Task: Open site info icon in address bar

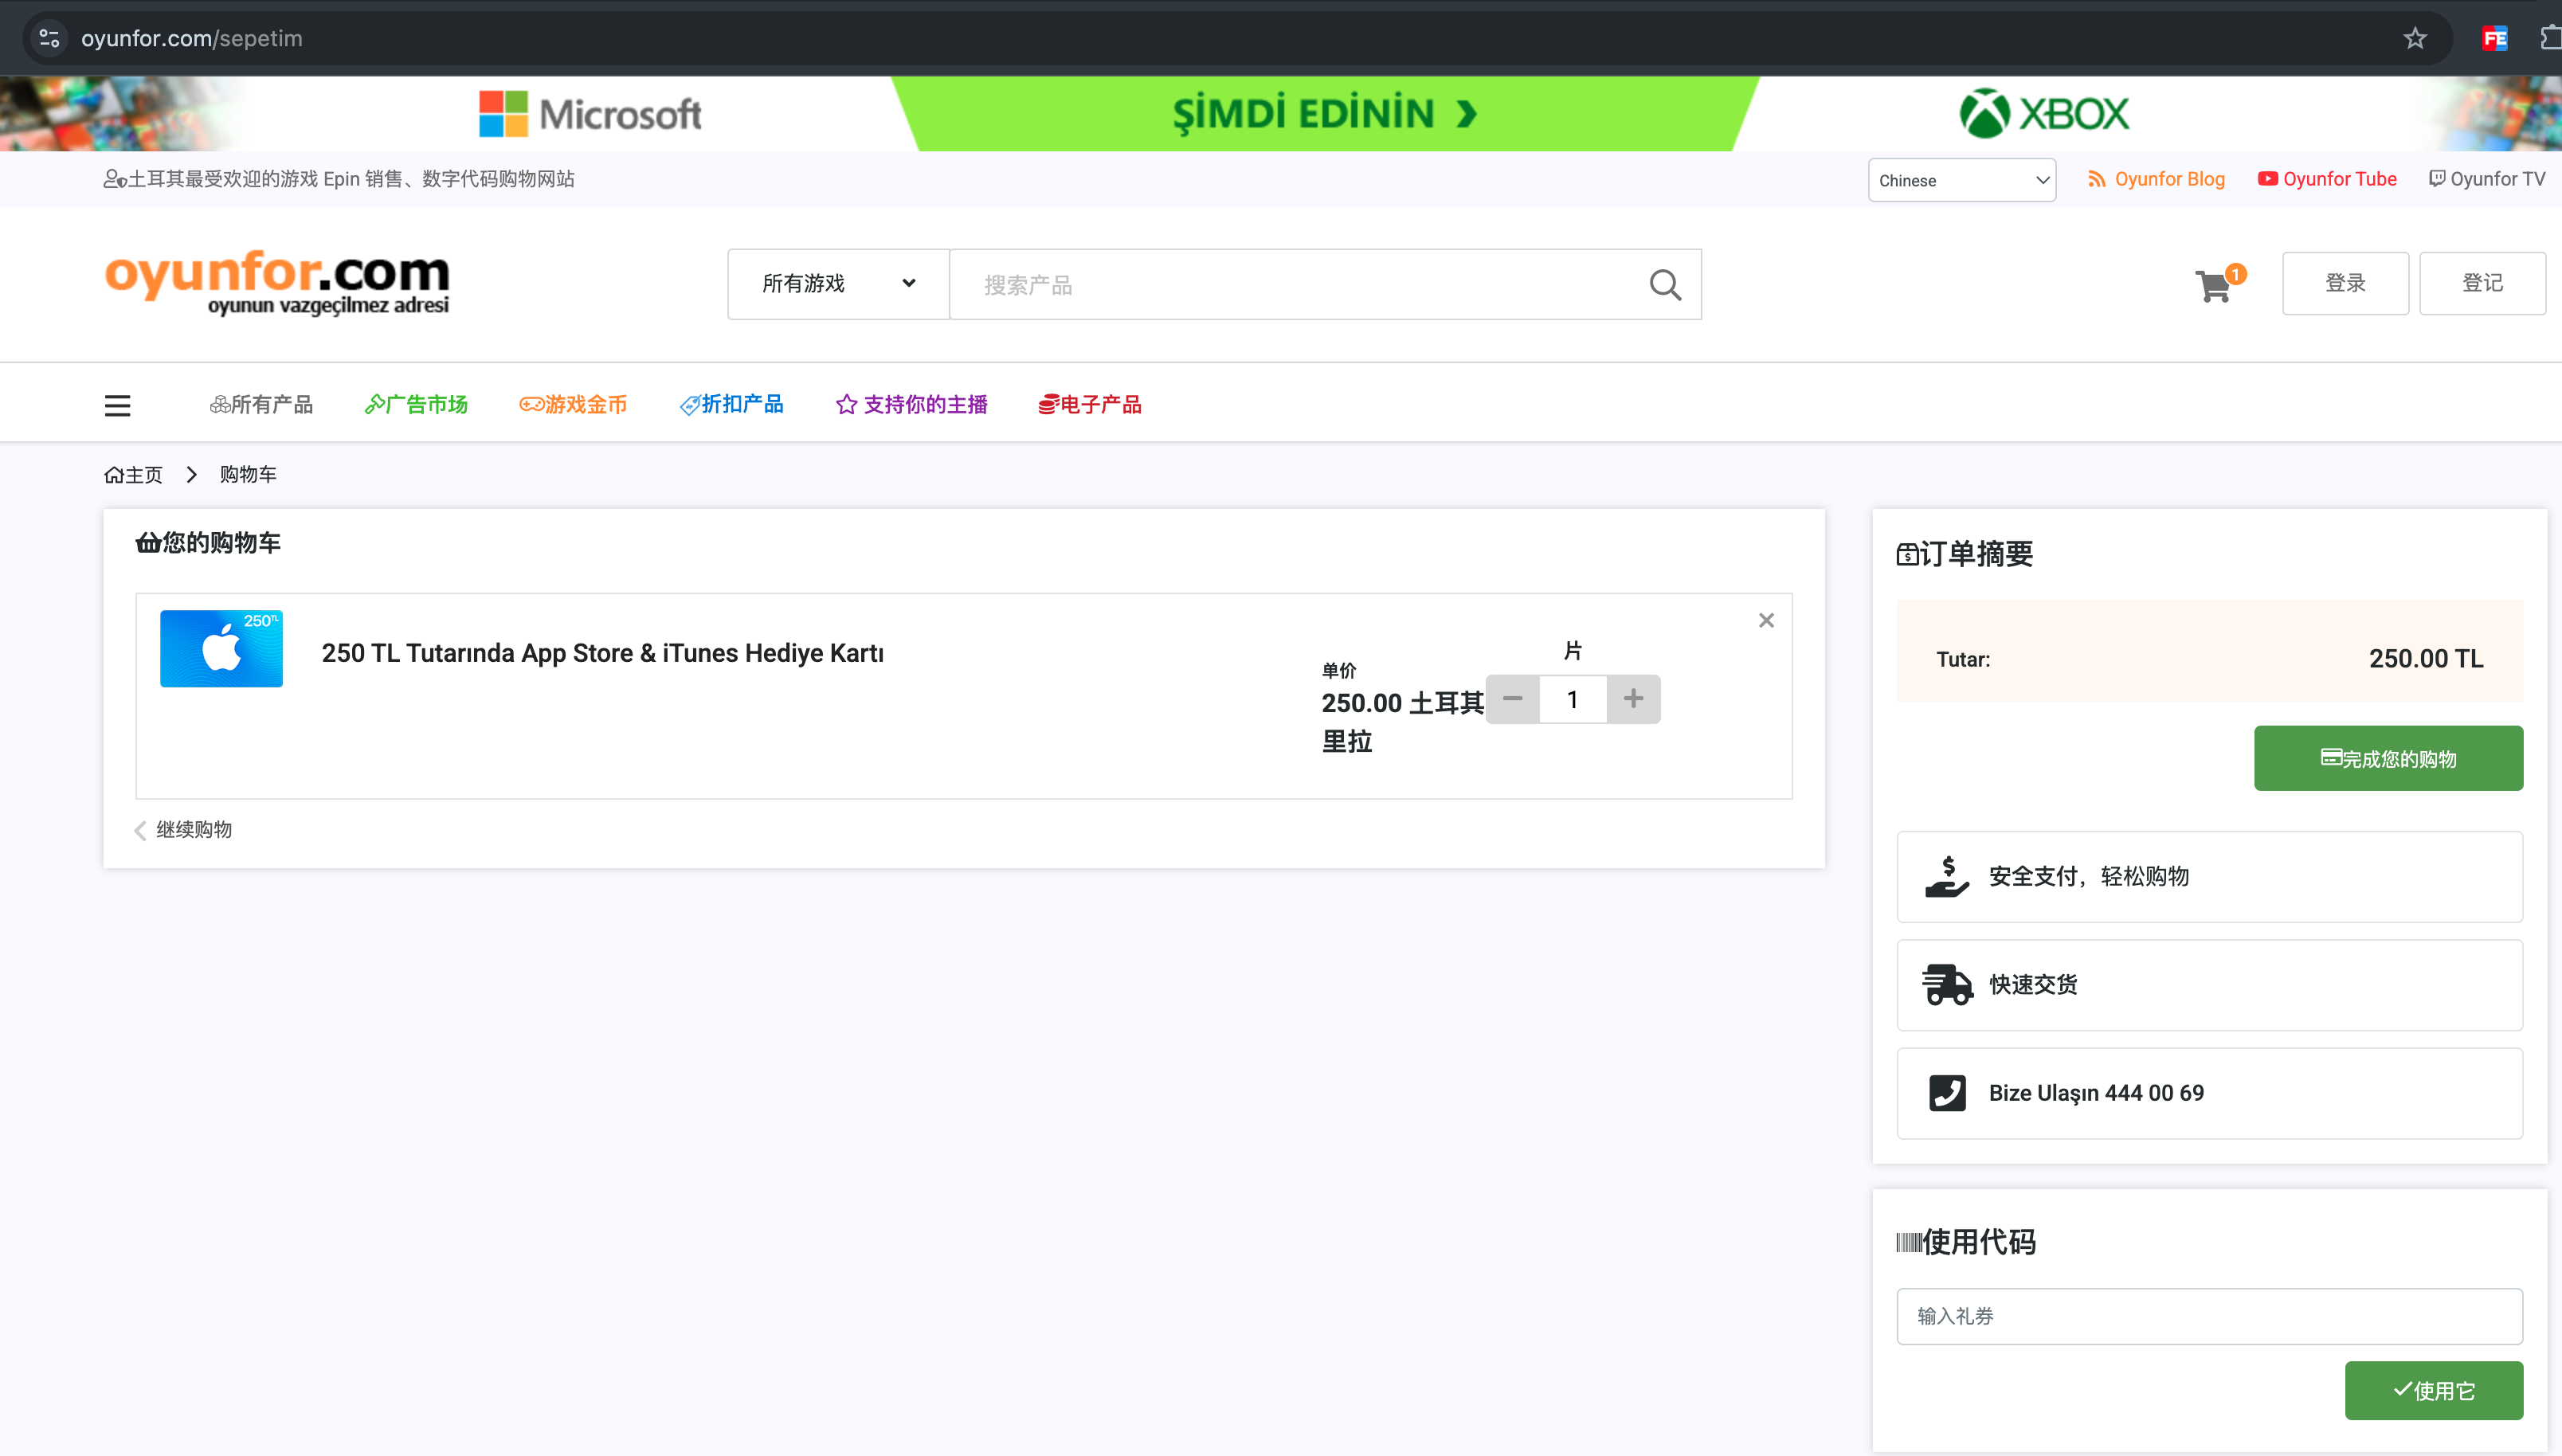Action: tap(49, 38)
